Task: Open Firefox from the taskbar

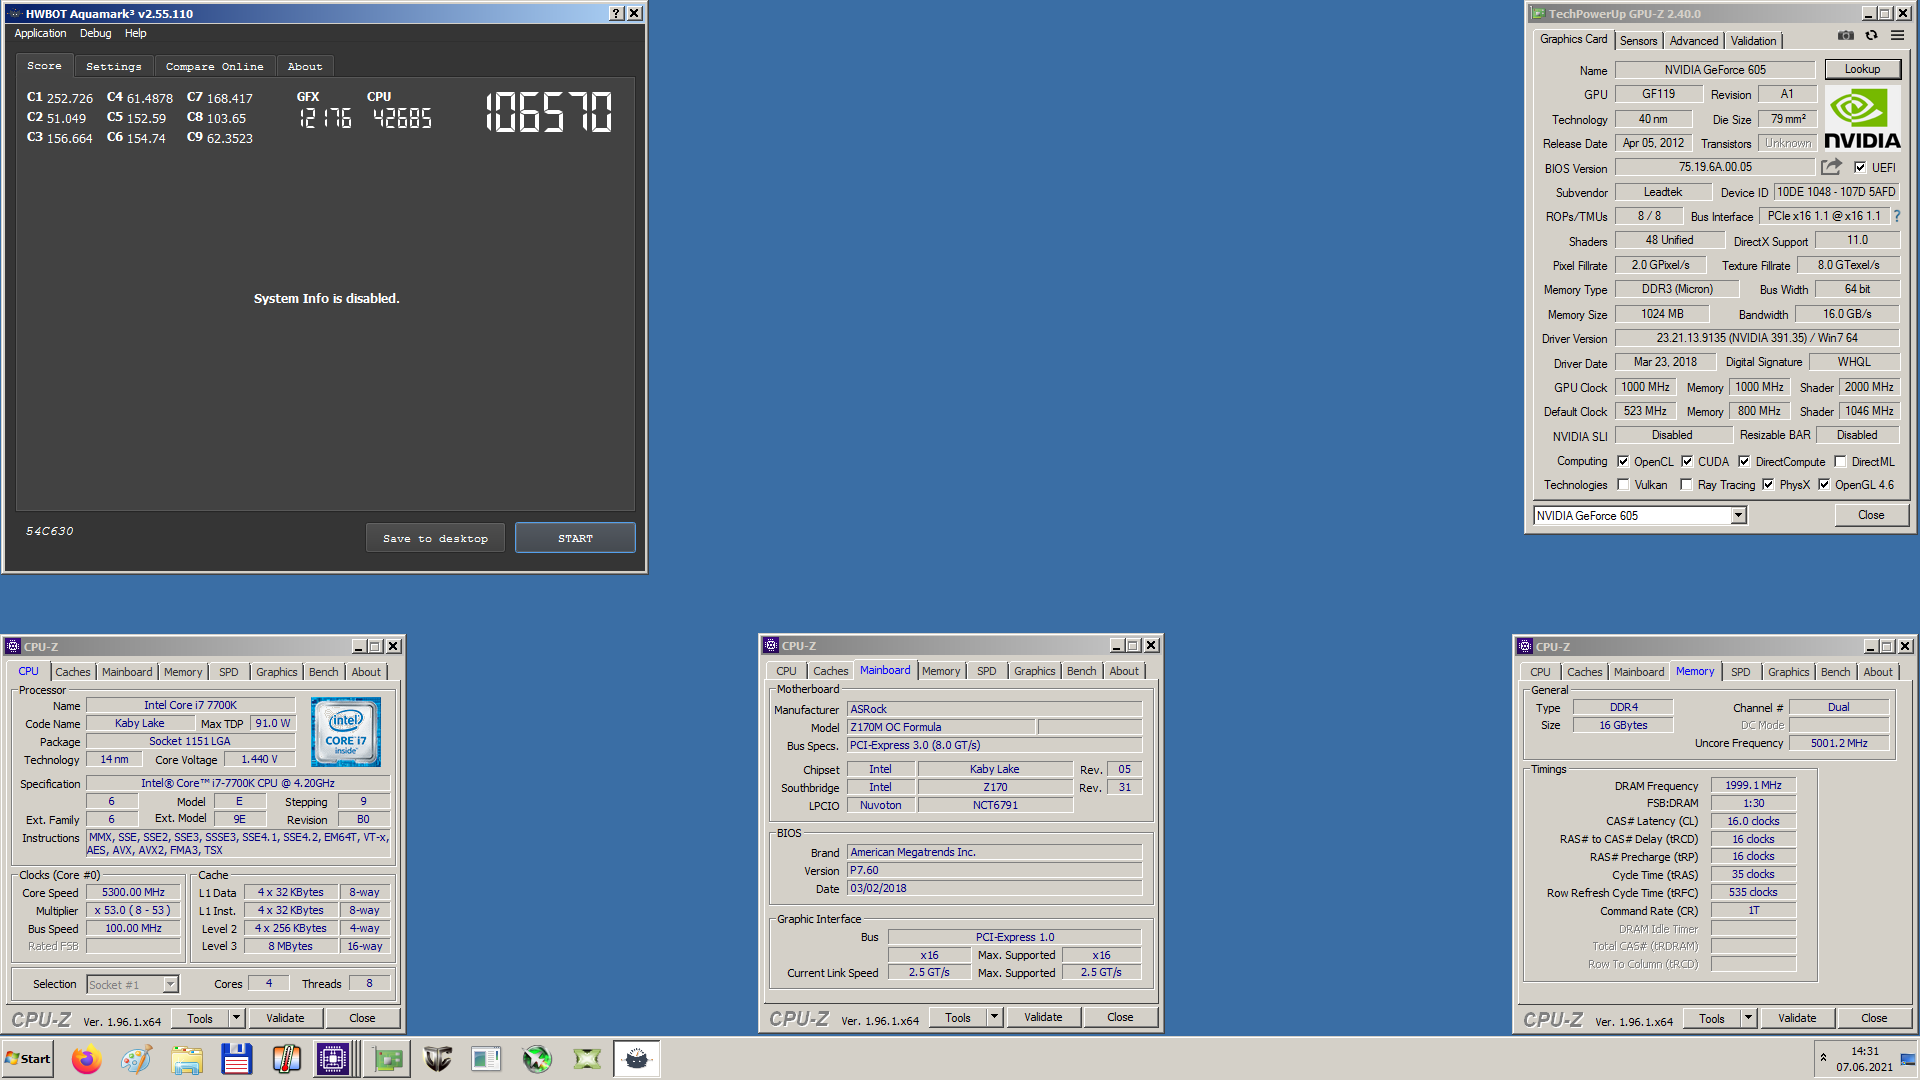Action: point(87,1059)
